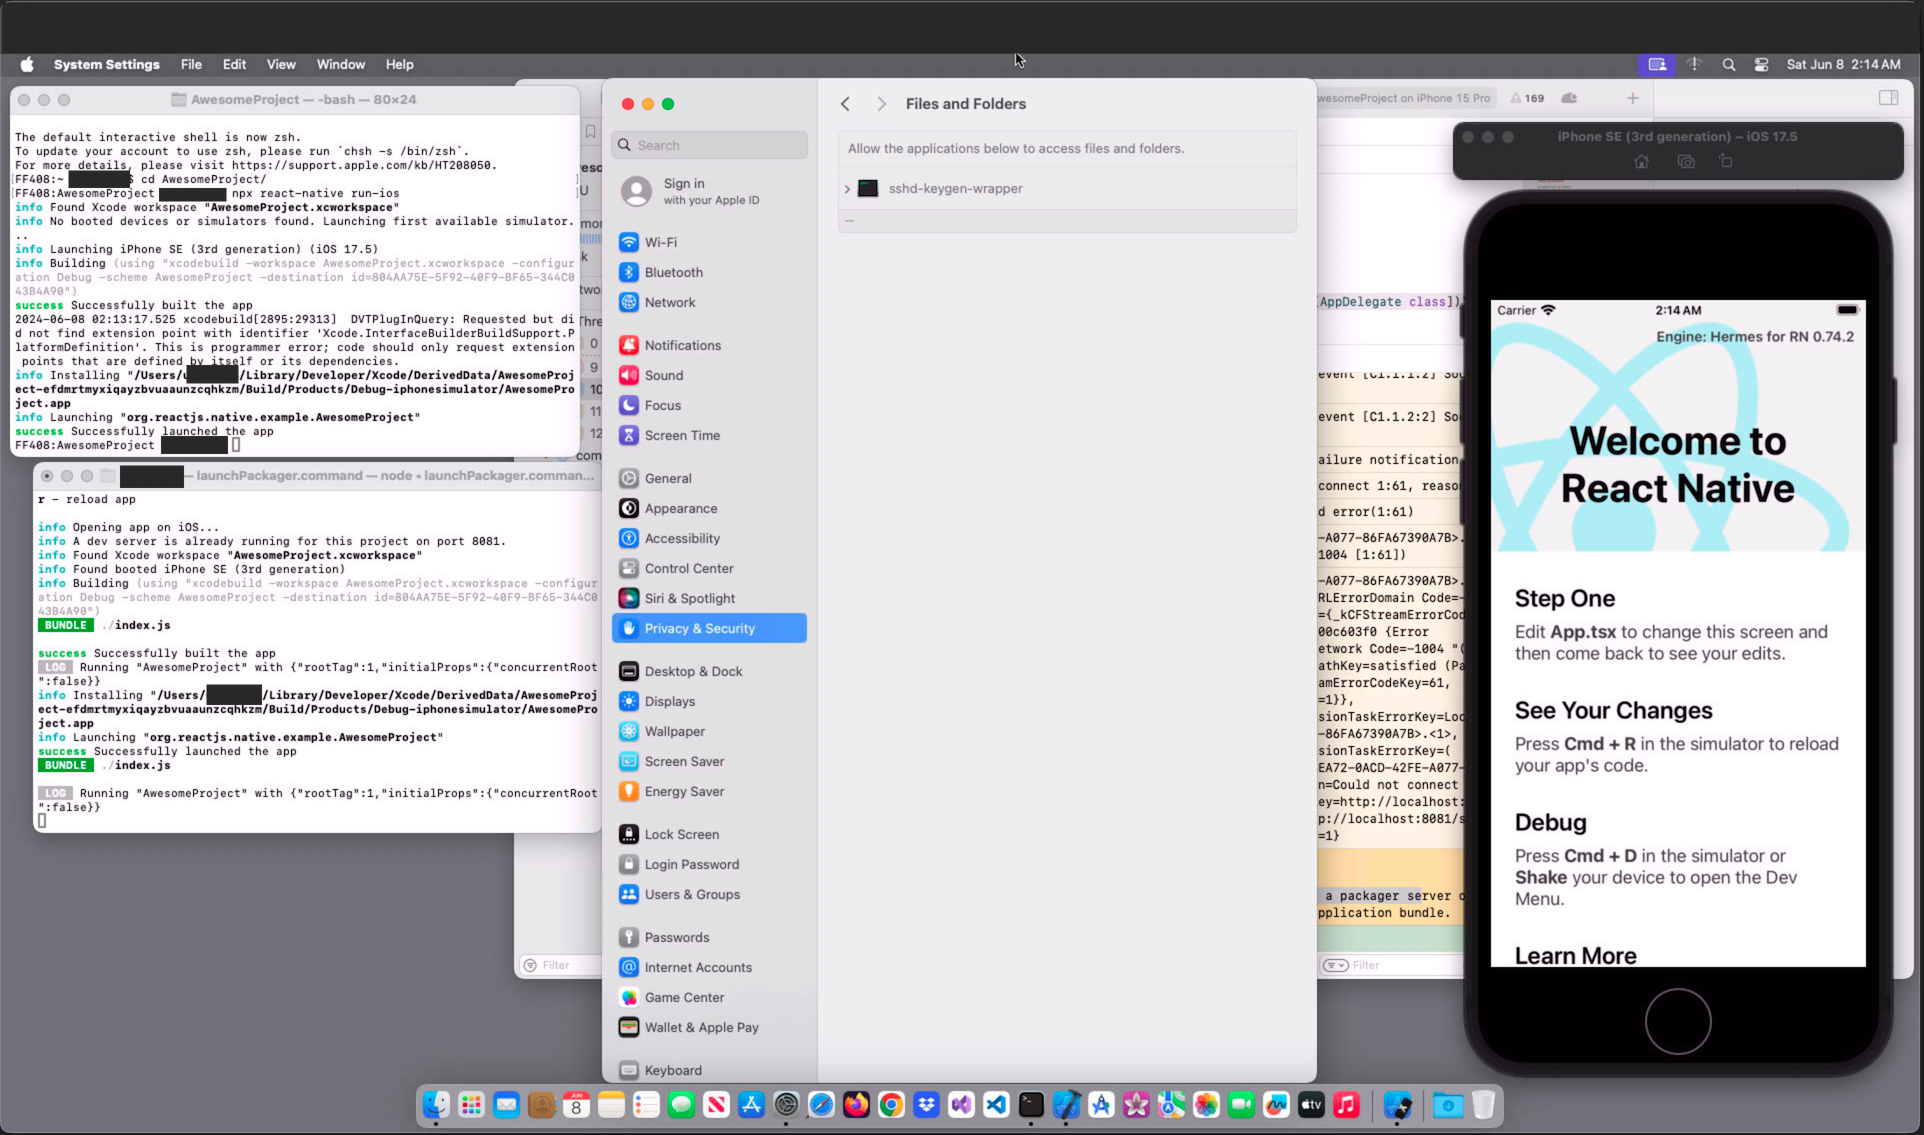Image resolution: width=1924 pixels, height=1135 pixels.
Task: Open the Screen Time pane
Action: point(681,435)
